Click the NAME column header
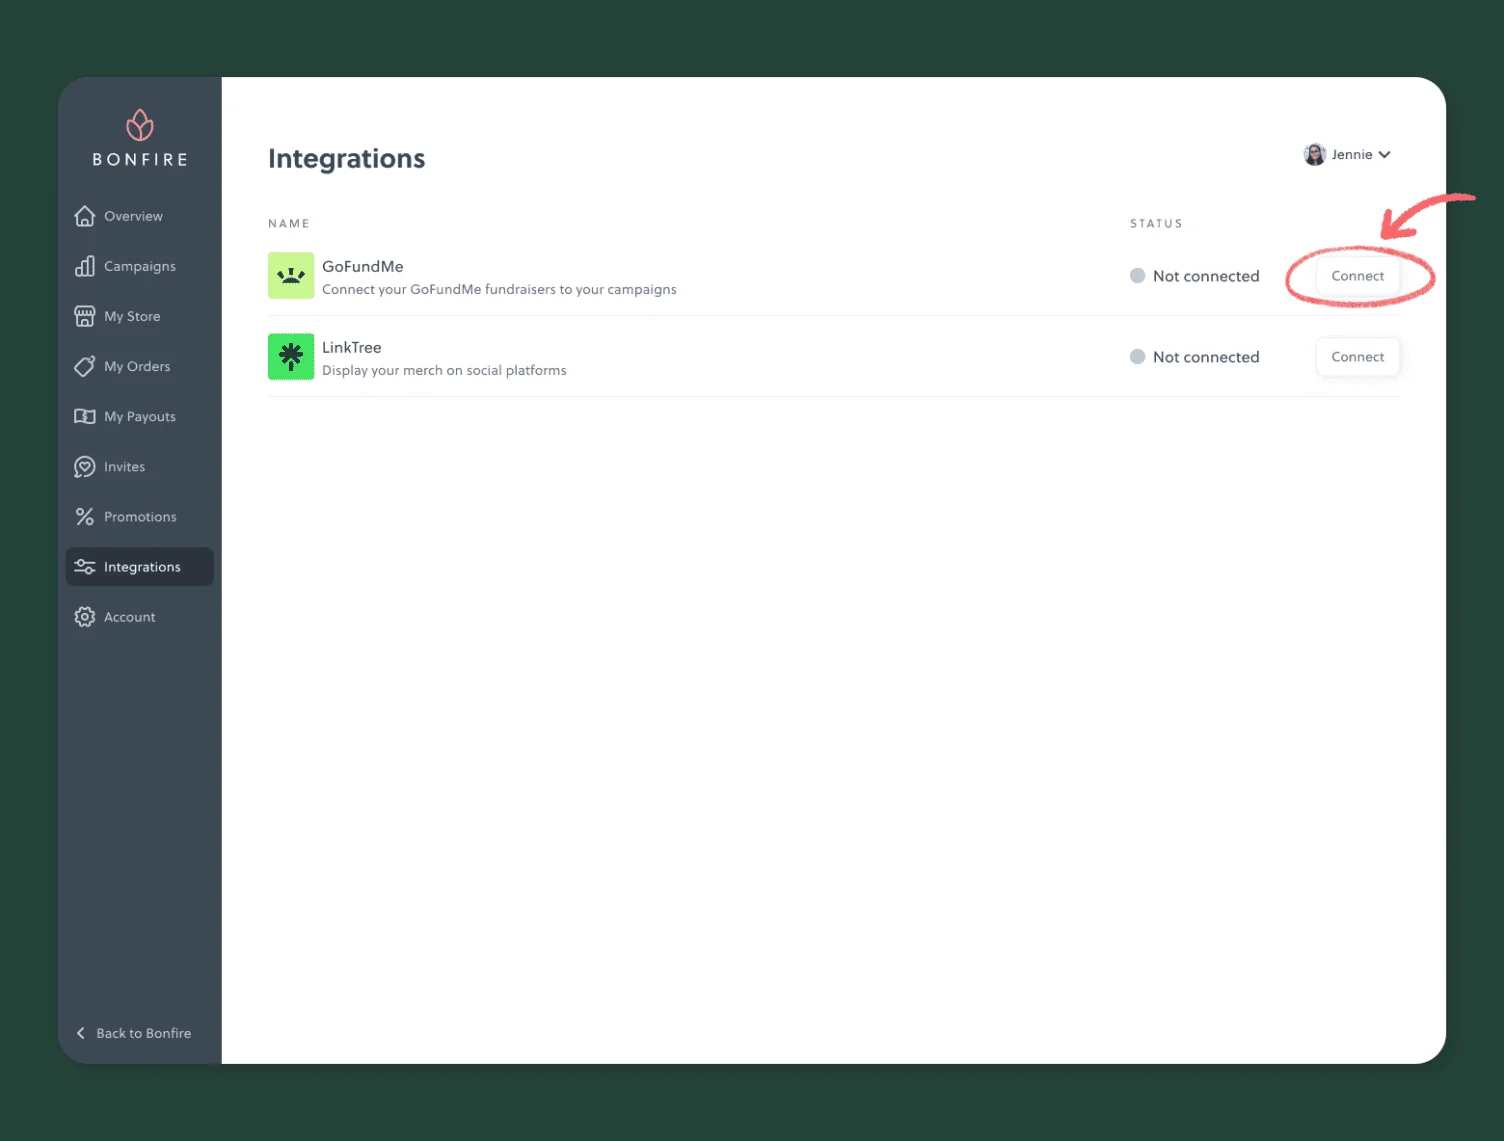1504x1141 pixels. click(289, 224)
